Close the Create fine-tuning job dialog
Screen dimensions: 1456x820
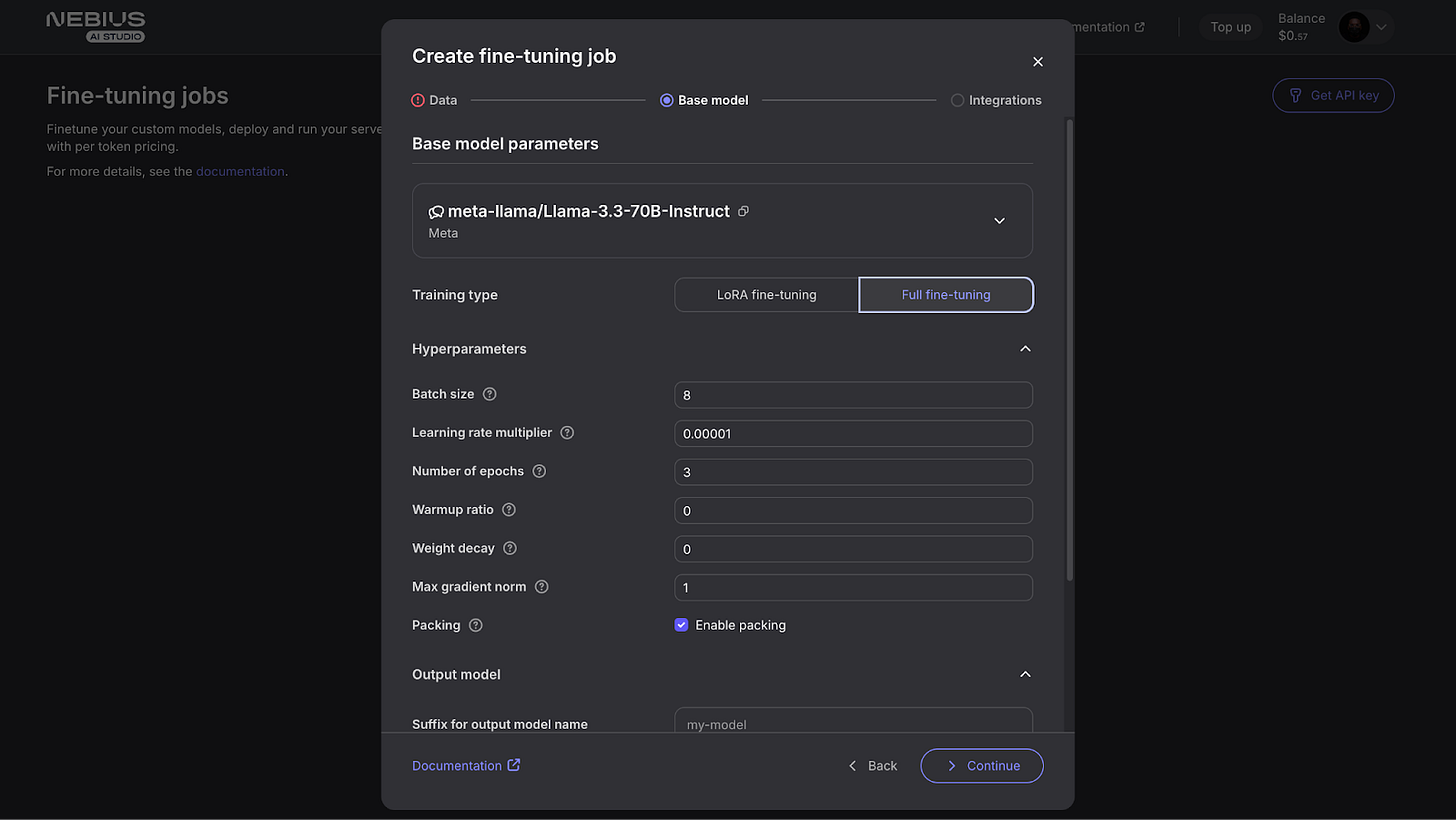click(x=1038, y=62)
